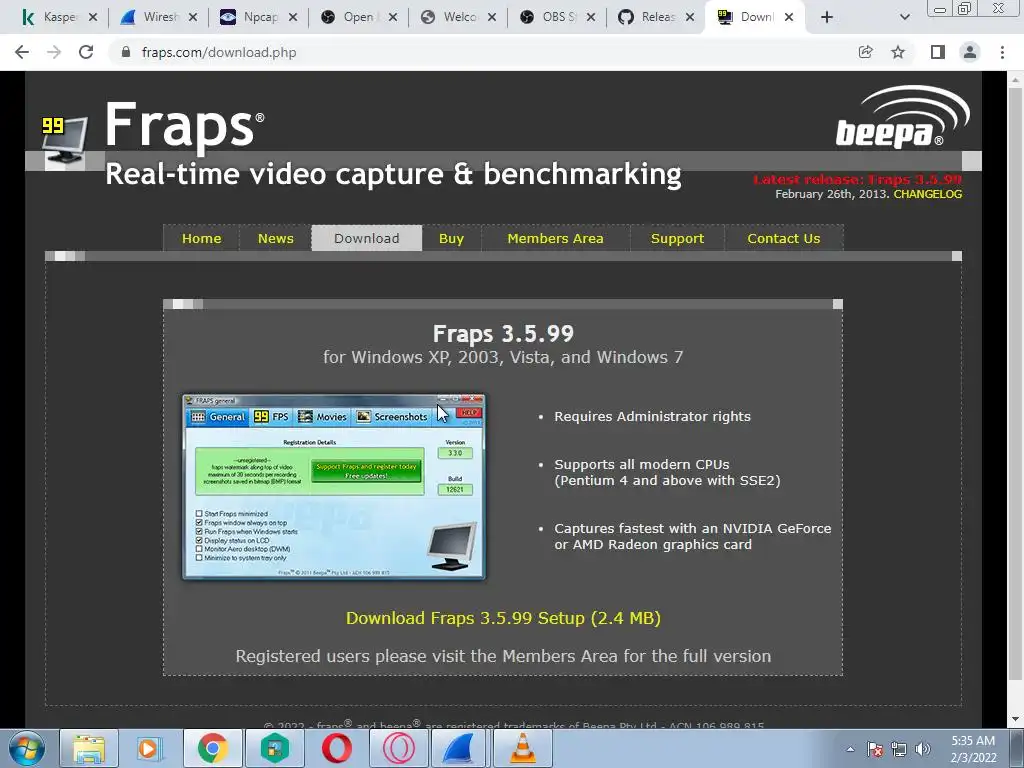
Task: Open a new browser tab
Action: [x=827, y=17]
